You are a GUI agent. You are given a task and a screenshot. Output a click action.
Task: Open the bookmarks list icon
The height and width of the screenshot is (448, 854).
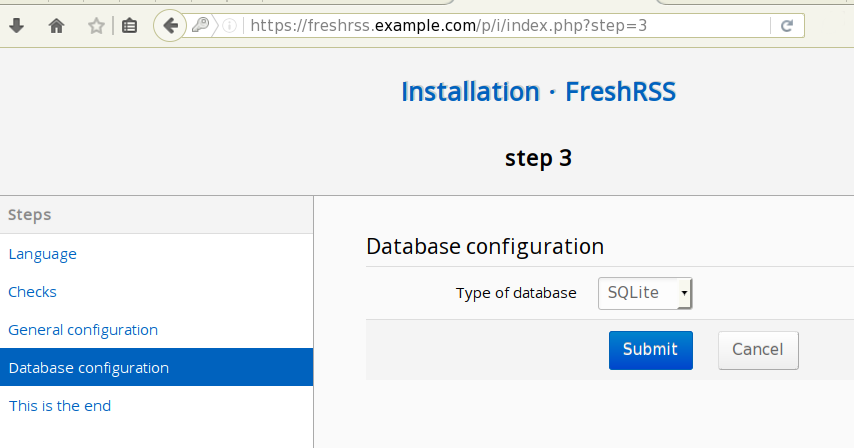[129, 27]
